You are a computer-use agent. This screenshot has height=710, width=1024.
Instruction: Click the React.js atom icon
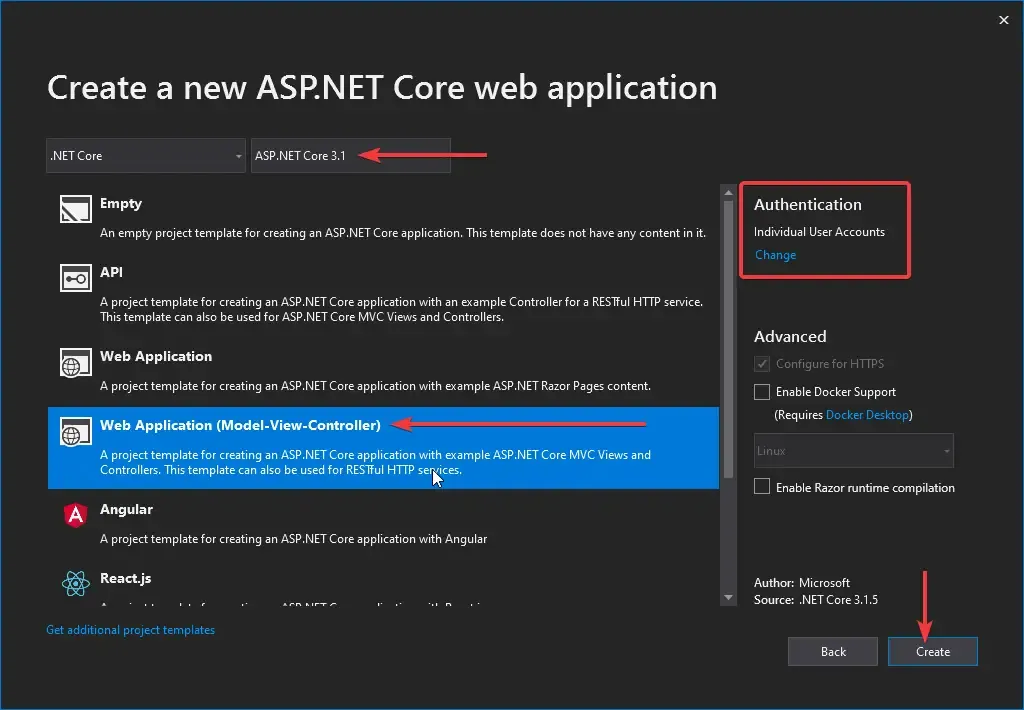(74, 584)
